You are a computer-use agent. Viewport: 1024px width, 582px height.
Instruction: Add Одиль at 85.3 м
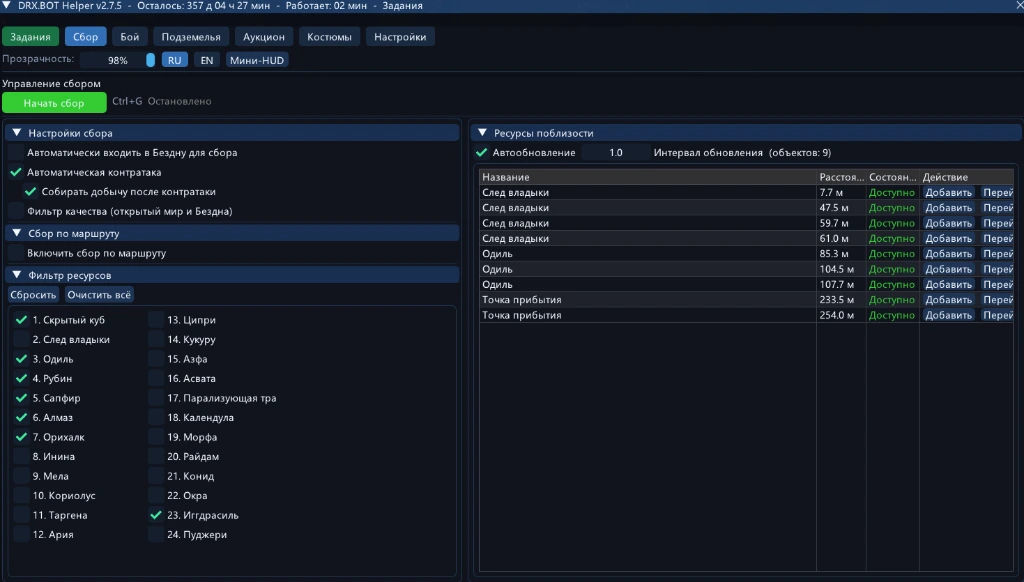click(949, 253)
